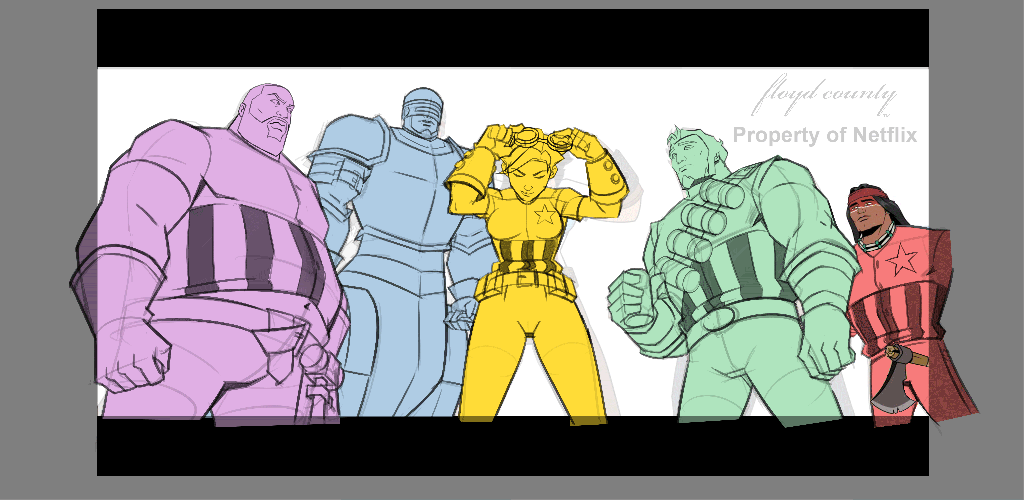Click the yellow character's belt
The height and width of the screenshot is (500, 1024).
pyautogui.click(x=525, y=287)
